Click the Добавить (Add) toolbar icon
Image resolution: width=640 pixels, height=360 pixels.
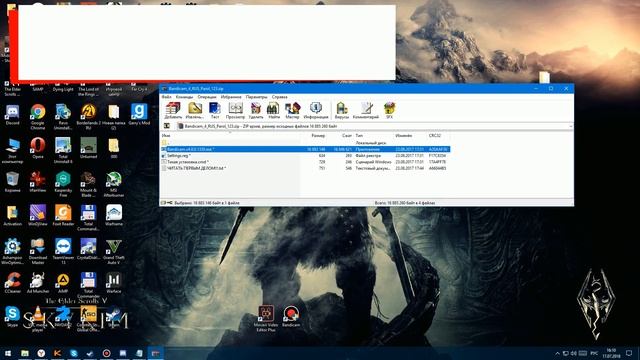click(173, 110)
